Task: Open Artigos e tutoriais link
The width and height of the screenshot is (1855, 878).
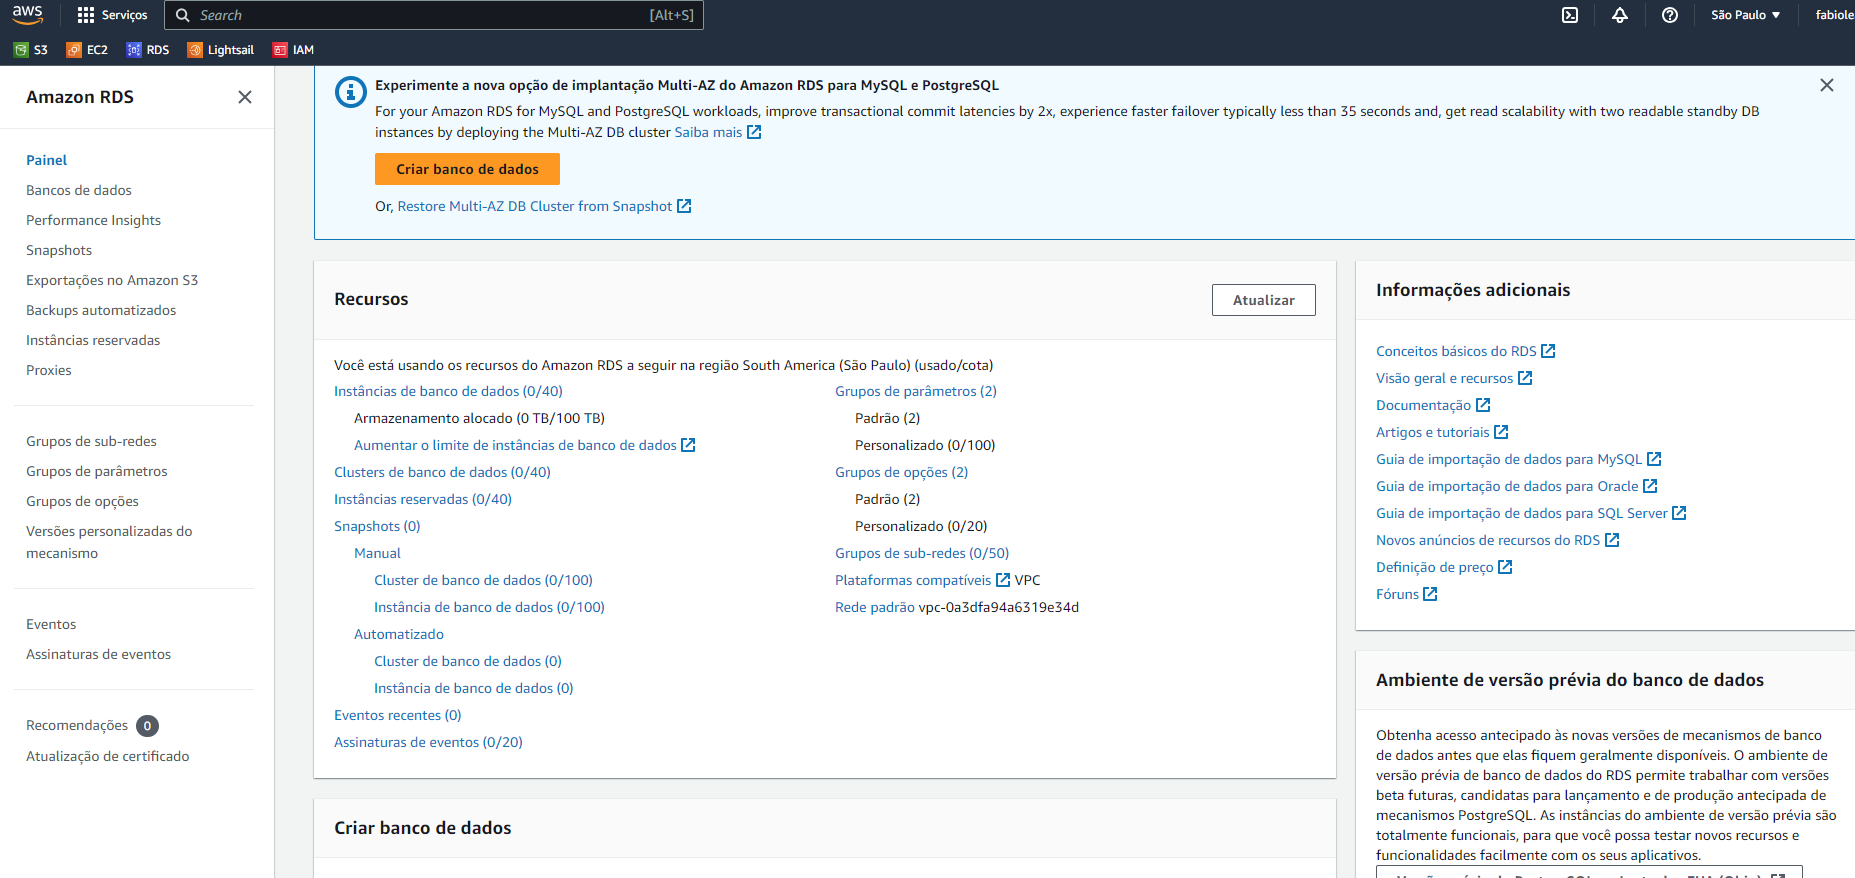Action: [1442, 432]
